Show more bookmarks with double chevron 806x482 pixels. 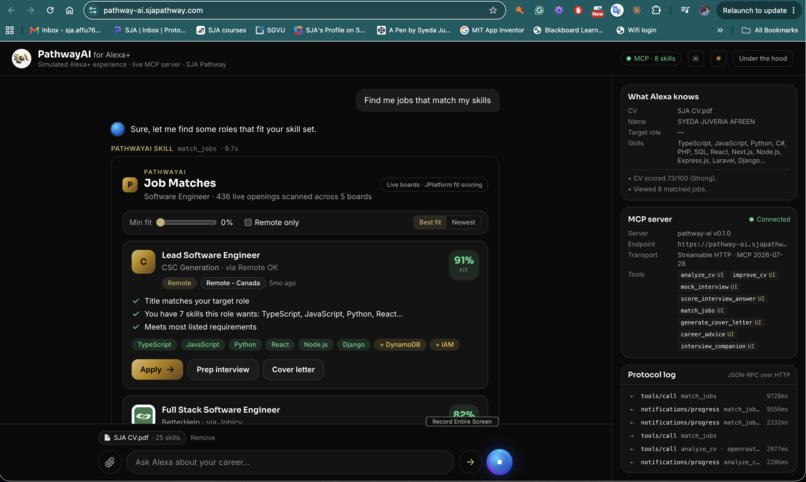pyautogui.click(x=720, y=30)
